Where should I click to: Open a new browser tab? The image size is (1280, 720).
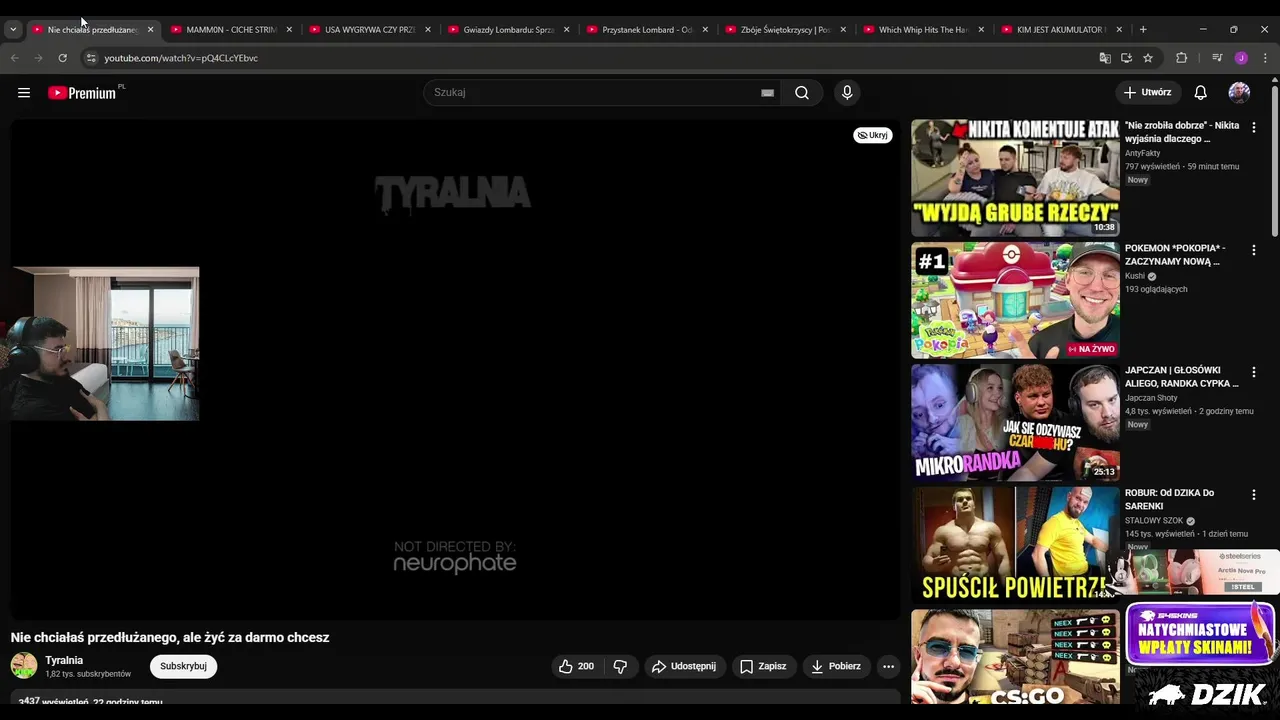(x=1143, y=29)
